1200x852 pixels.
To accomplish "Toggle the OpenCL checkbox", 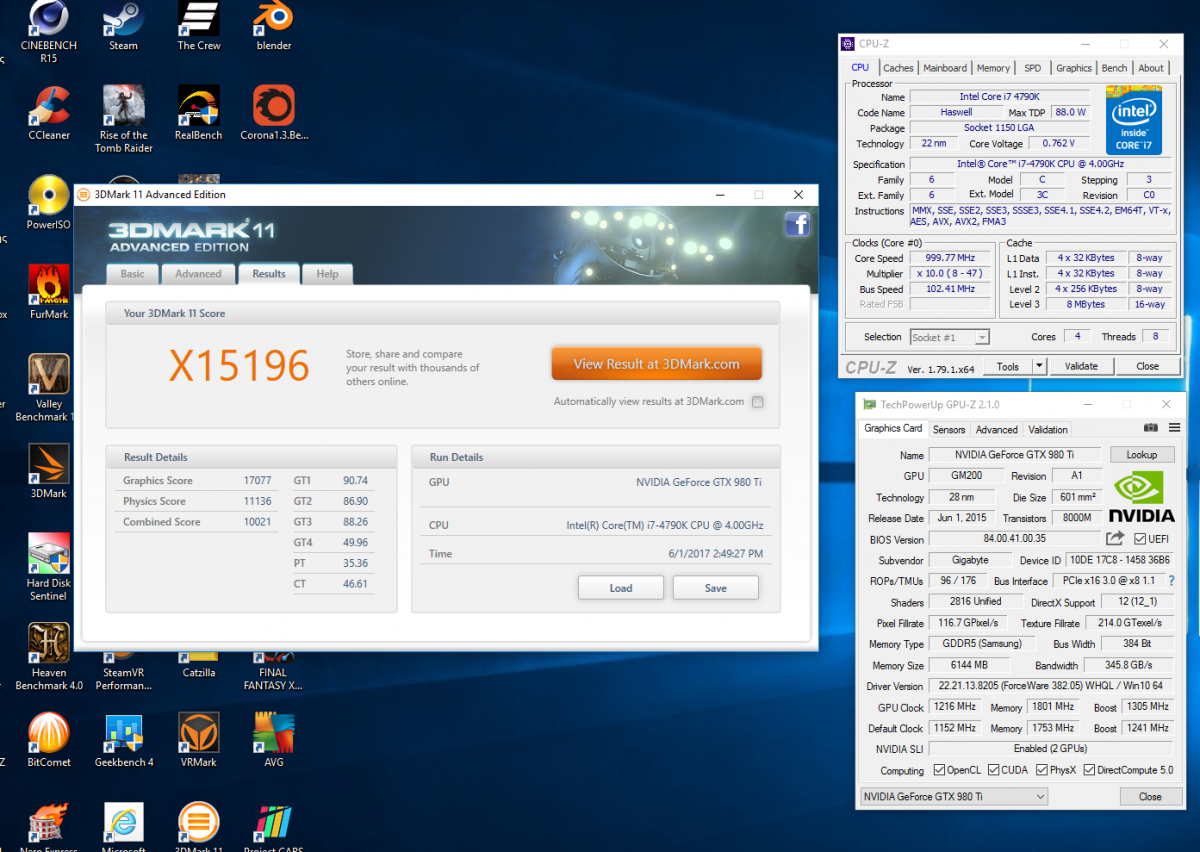I will (x=939, y=770).
